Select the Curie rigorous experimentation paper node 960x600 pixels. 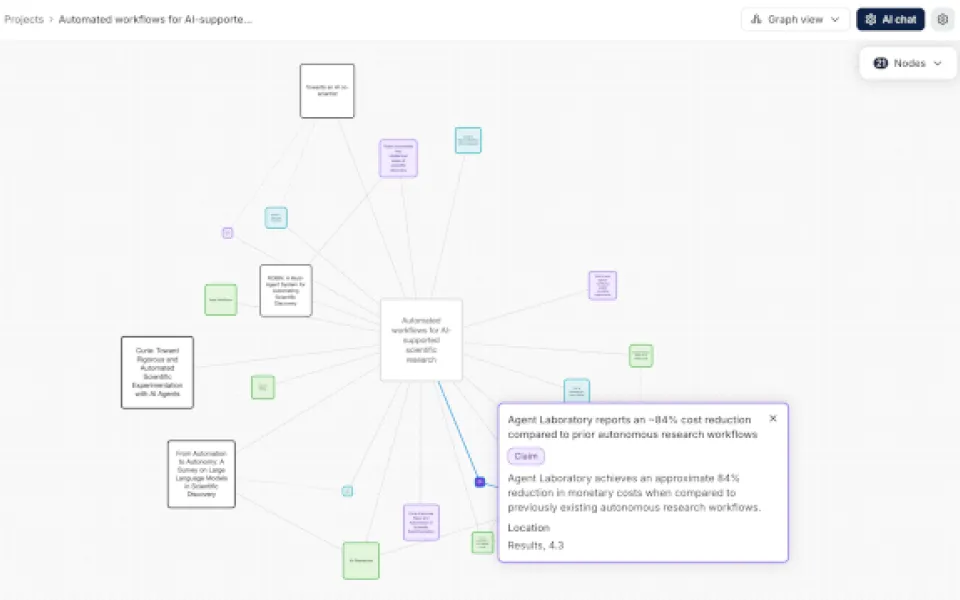[157, 372]
